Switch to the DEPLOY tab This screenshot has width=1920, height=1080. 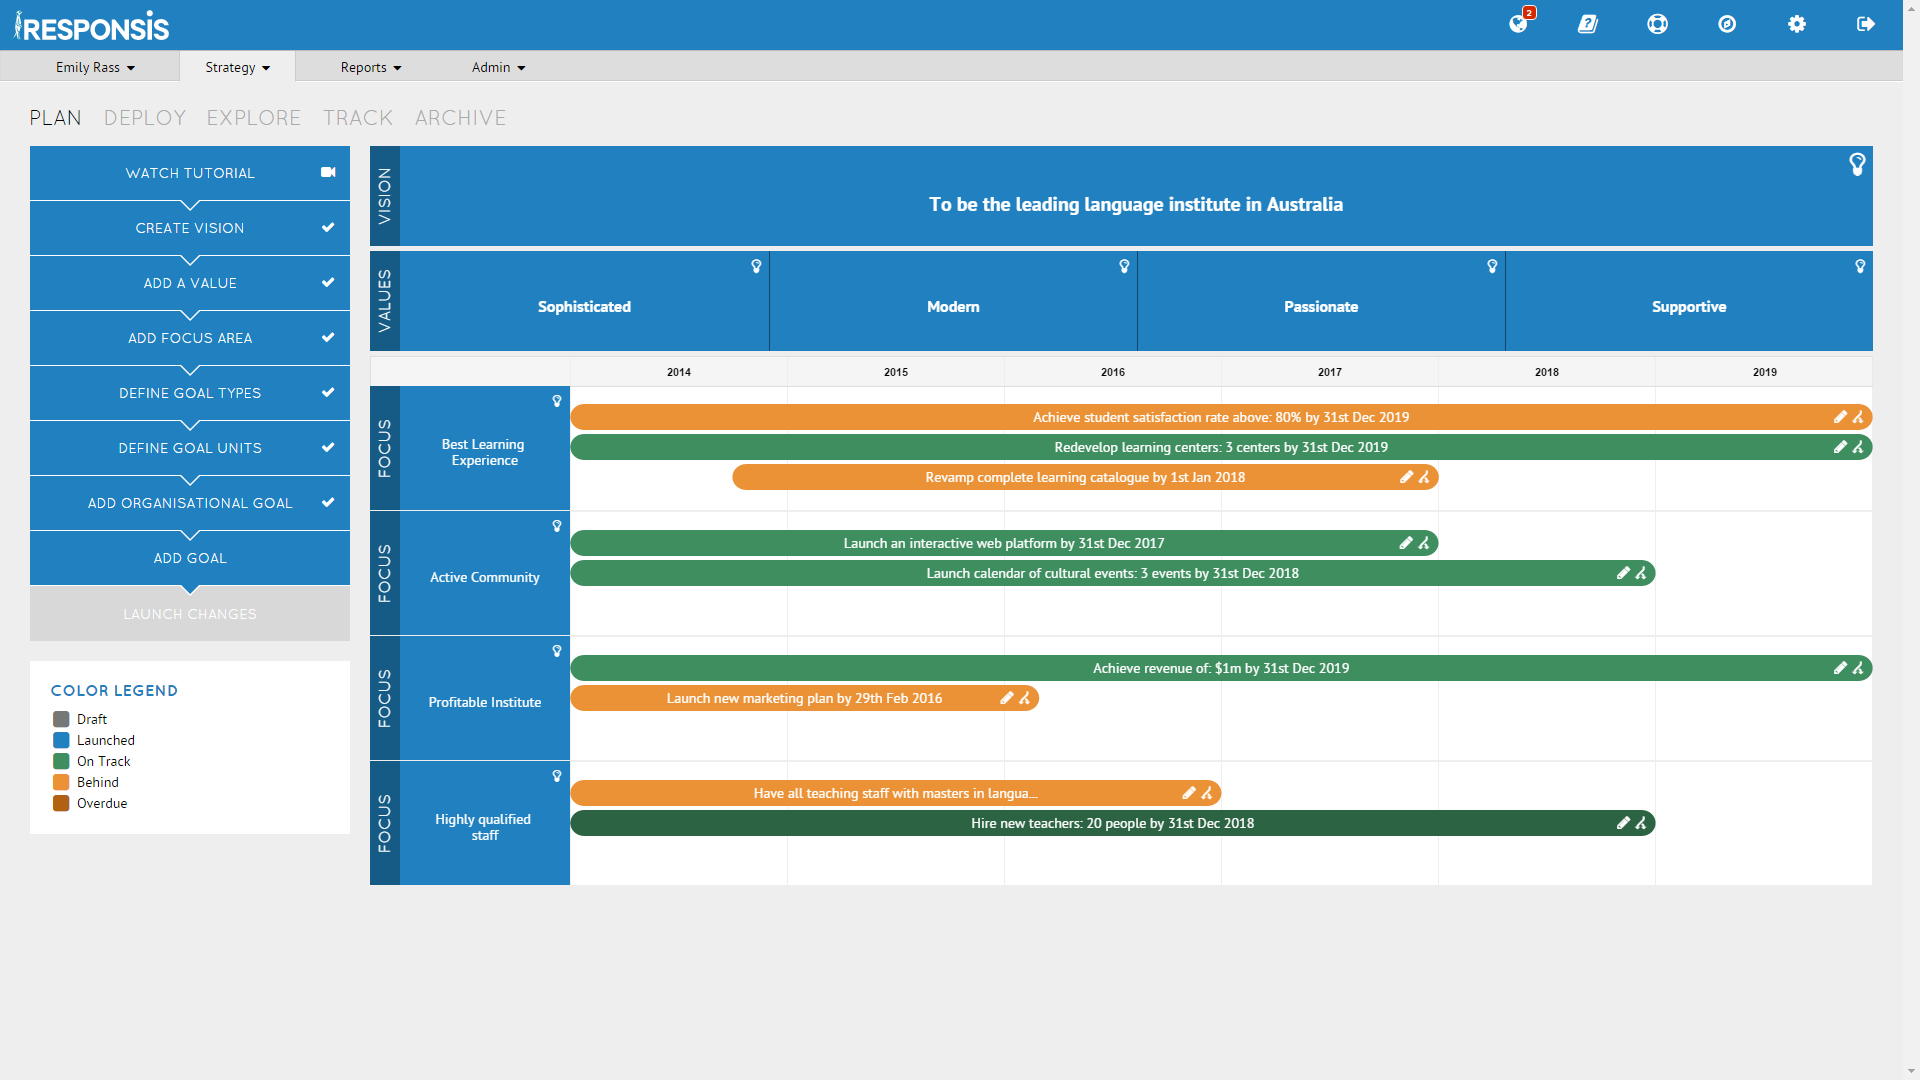pyautogui.click(x=145, y=118)
